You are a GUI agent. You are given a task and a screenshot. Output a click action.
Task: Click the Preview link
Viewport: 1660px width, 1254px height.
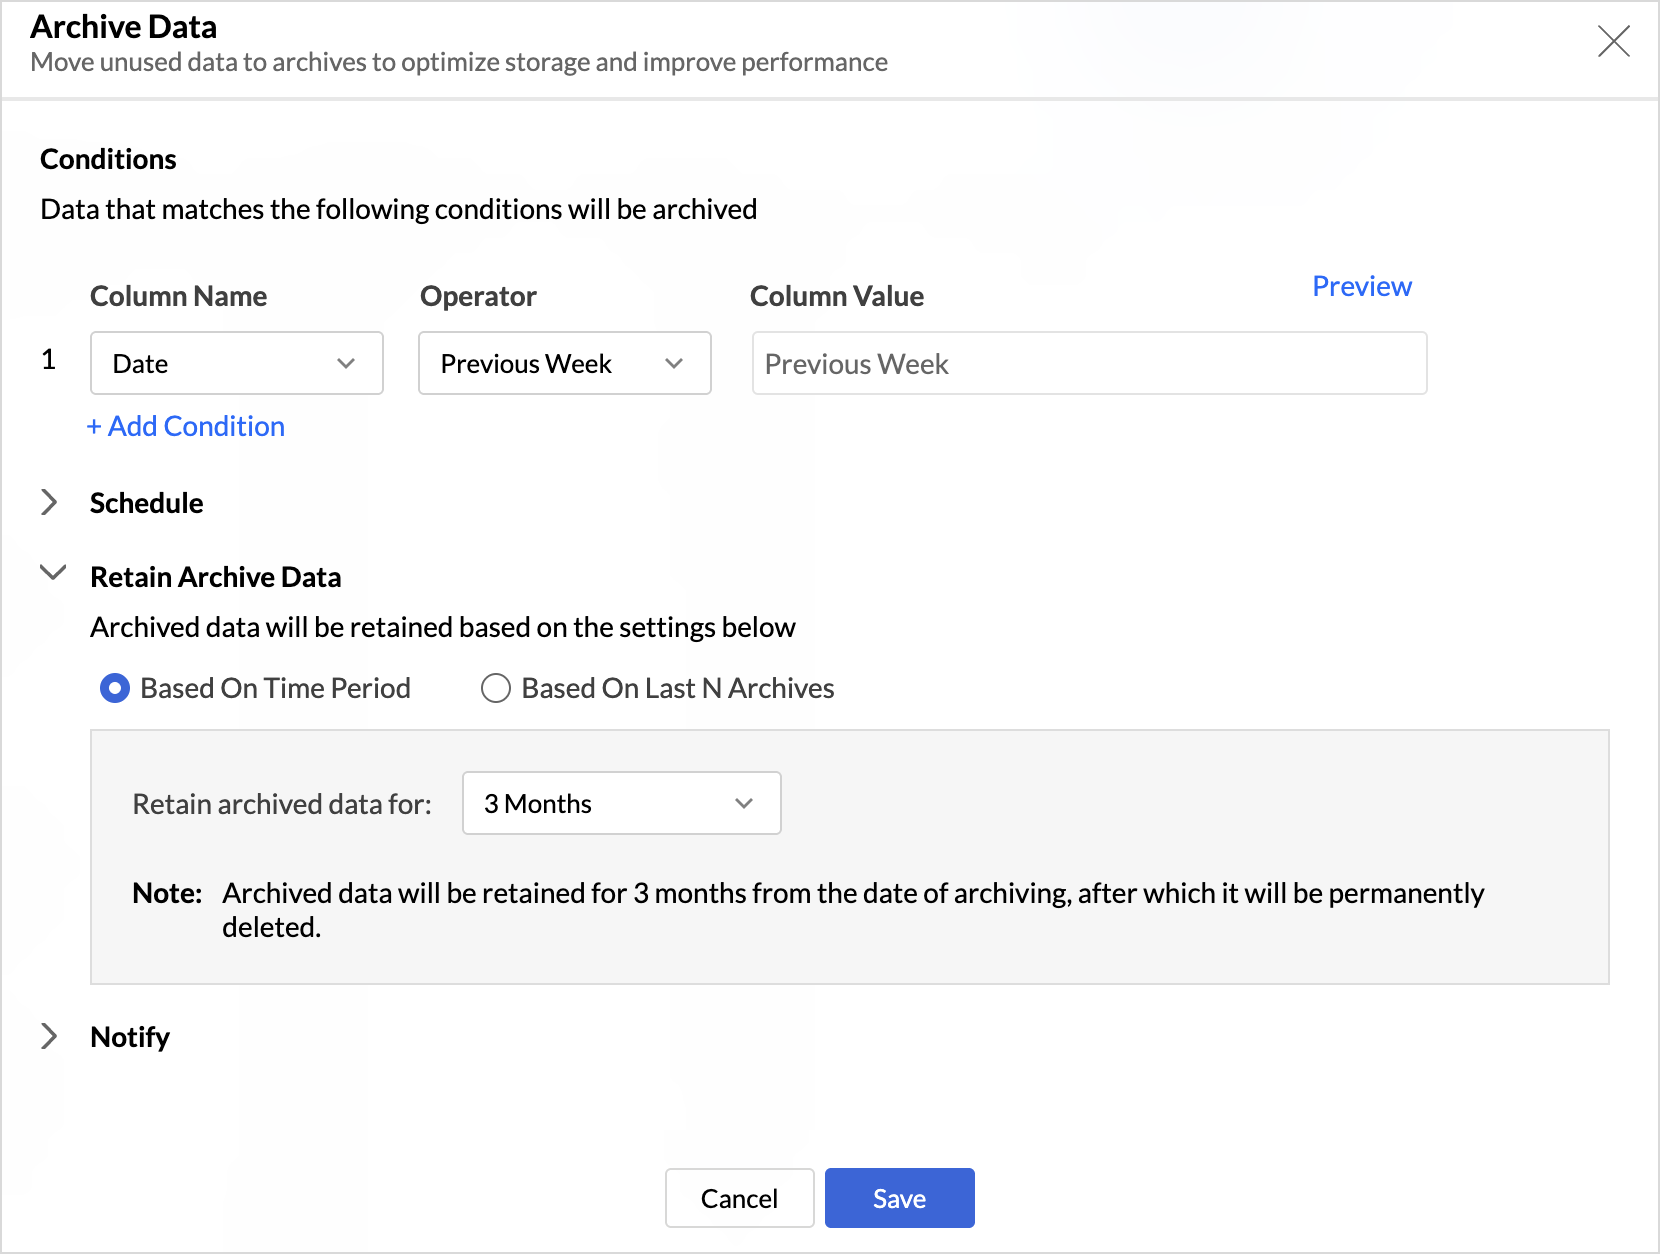pos(1361,286)
